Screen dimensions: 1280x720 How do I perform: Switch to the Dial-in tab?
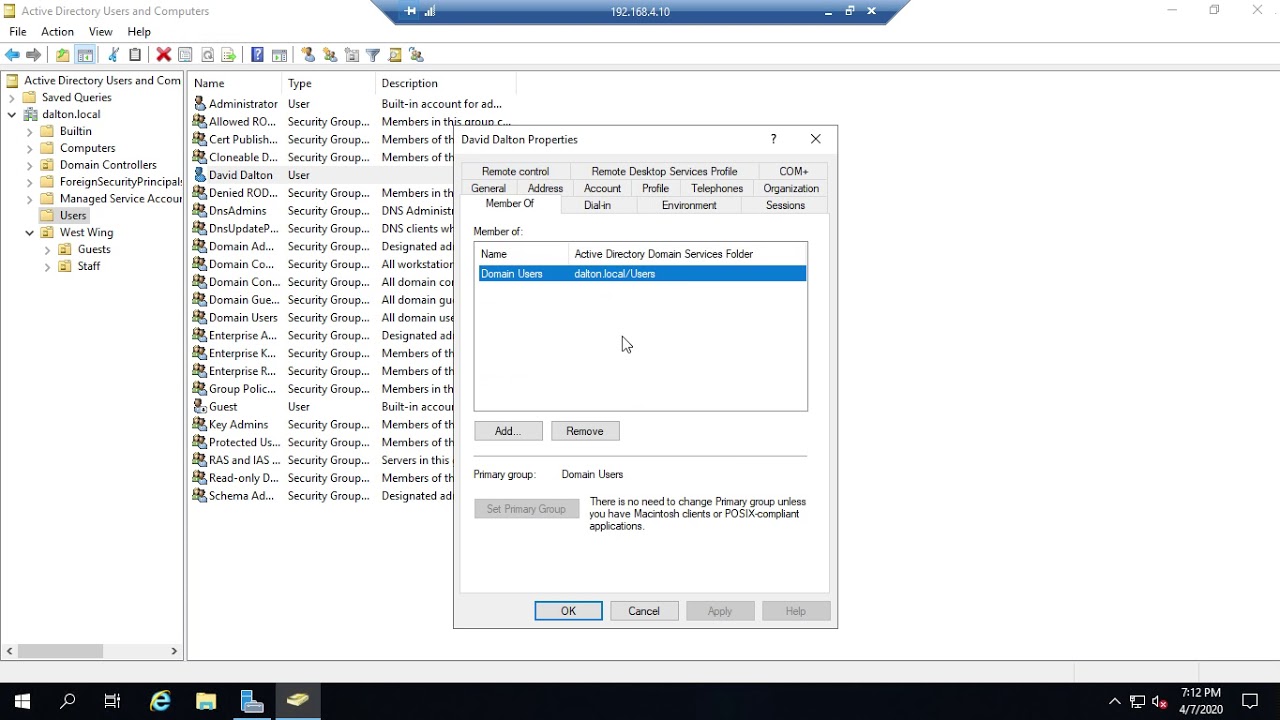(x=597, y=205)
